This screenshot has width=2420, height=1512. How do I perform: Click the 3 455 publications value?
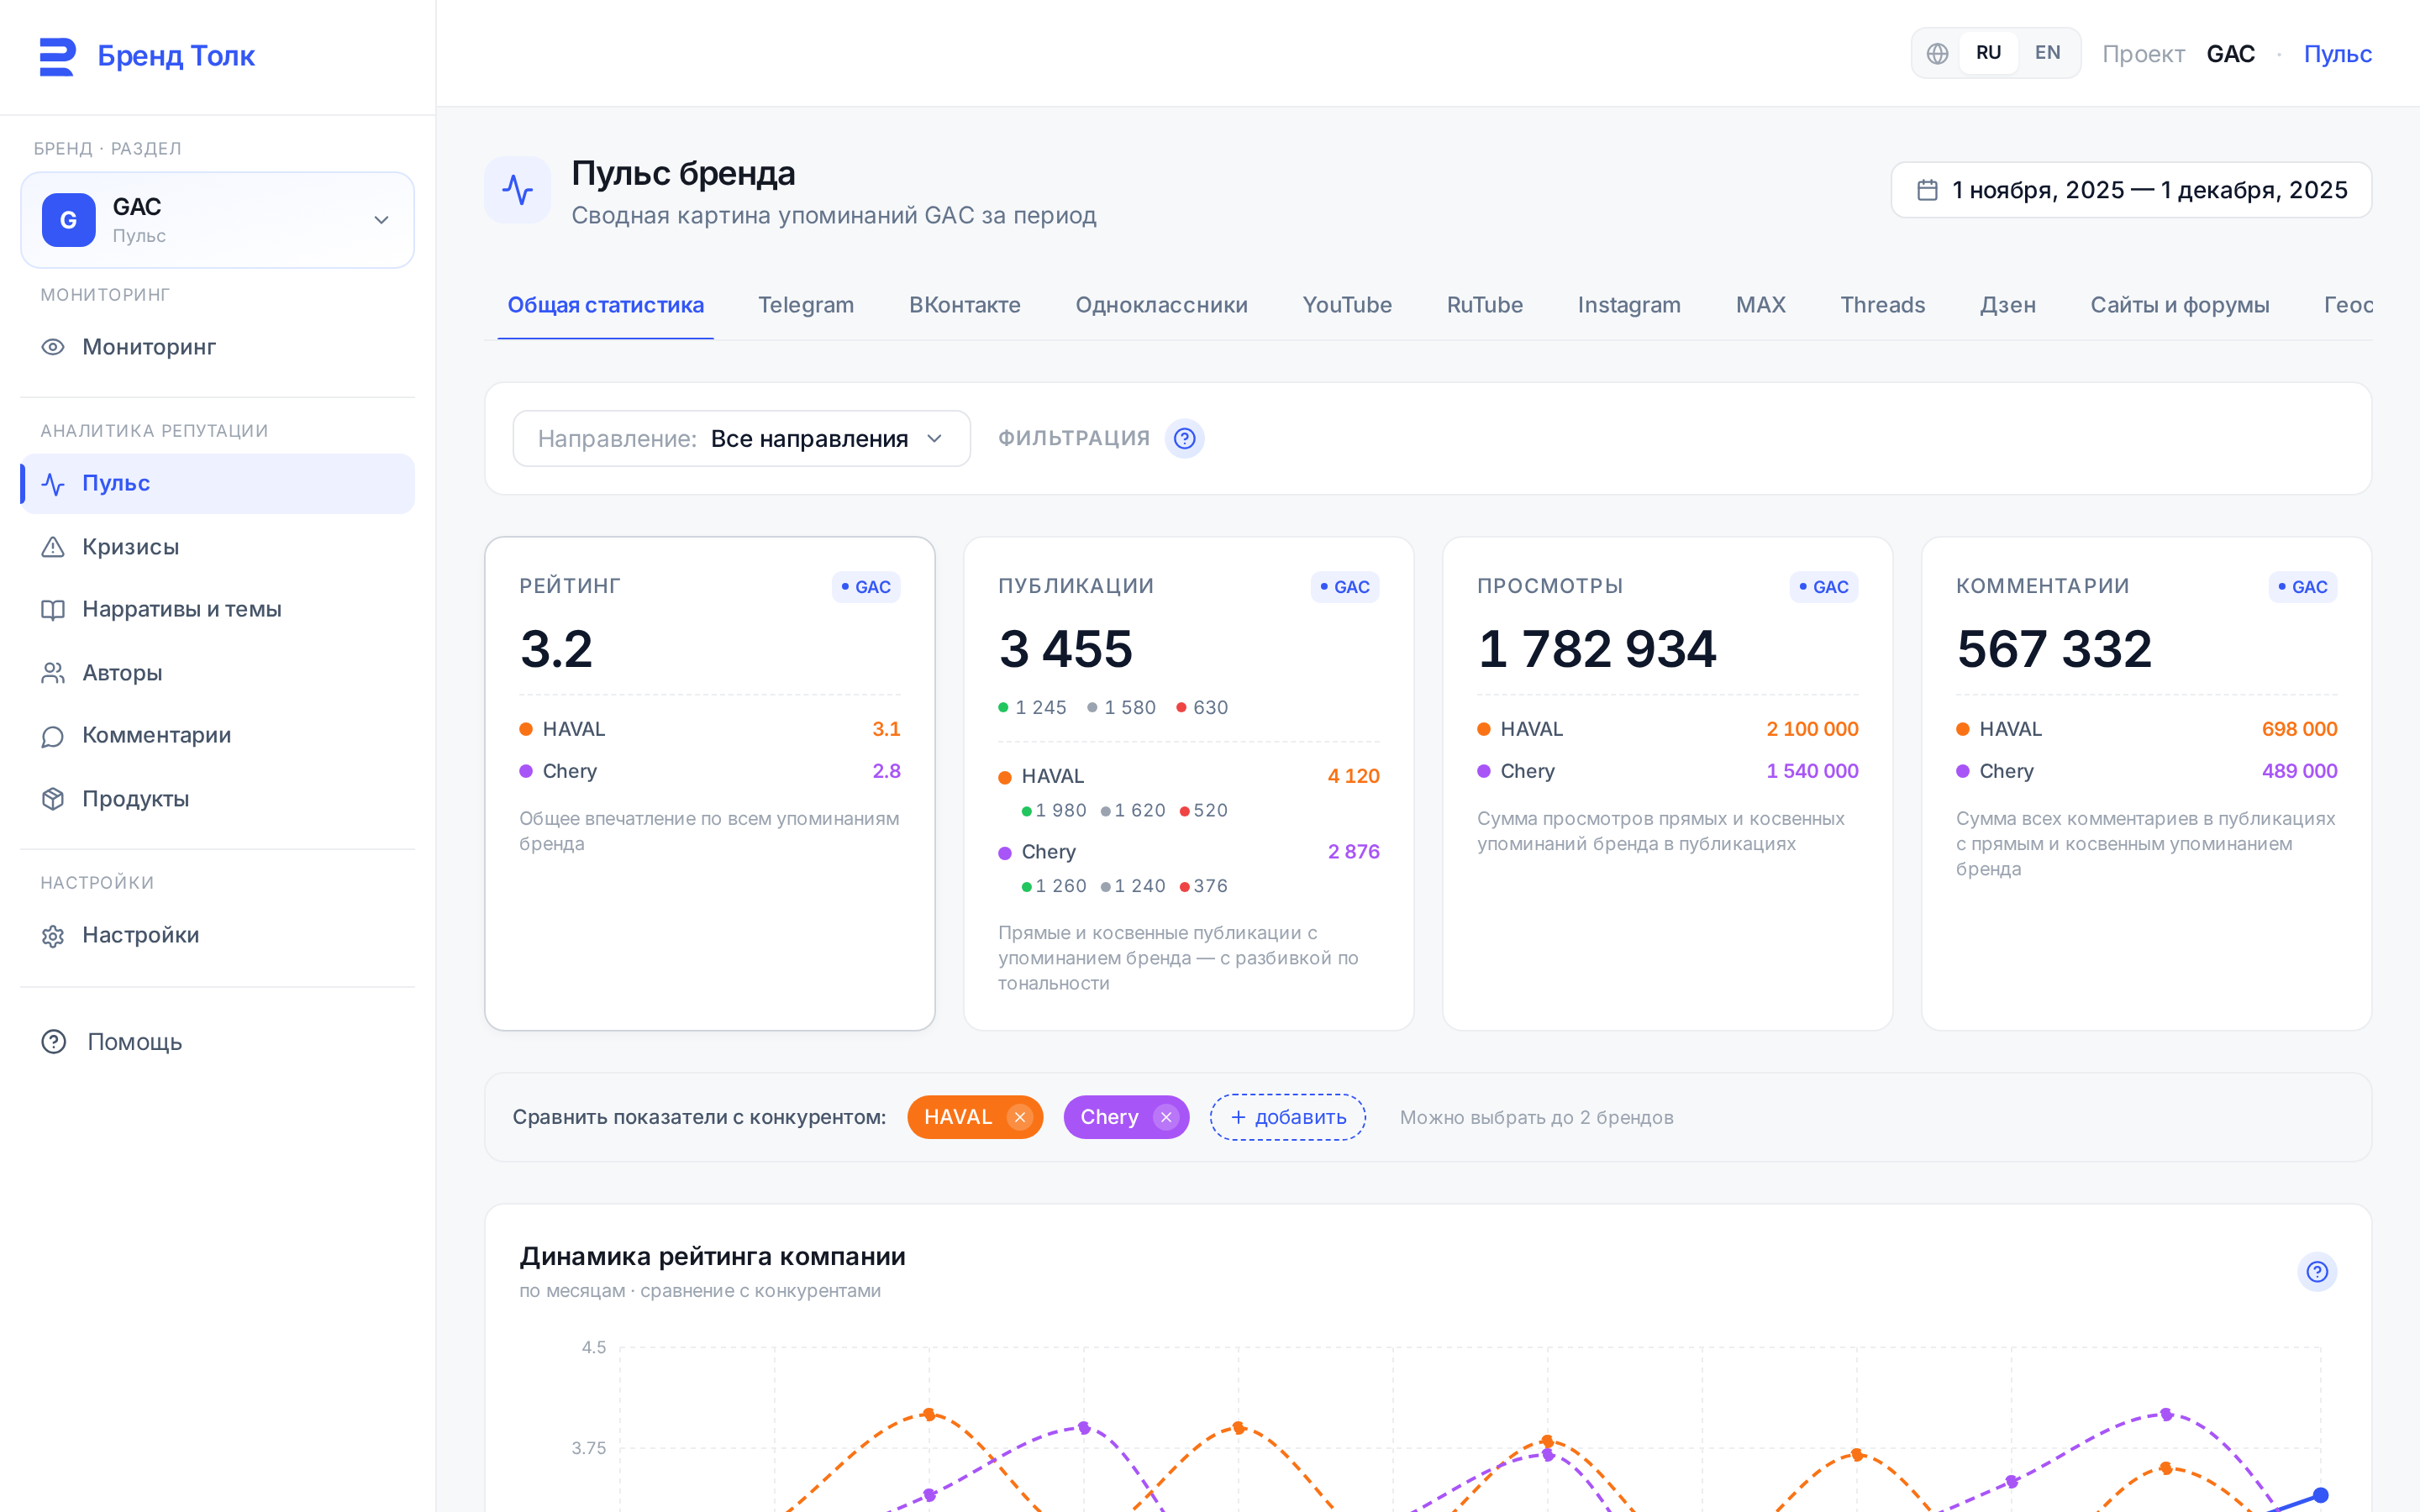pos(1066,649)
